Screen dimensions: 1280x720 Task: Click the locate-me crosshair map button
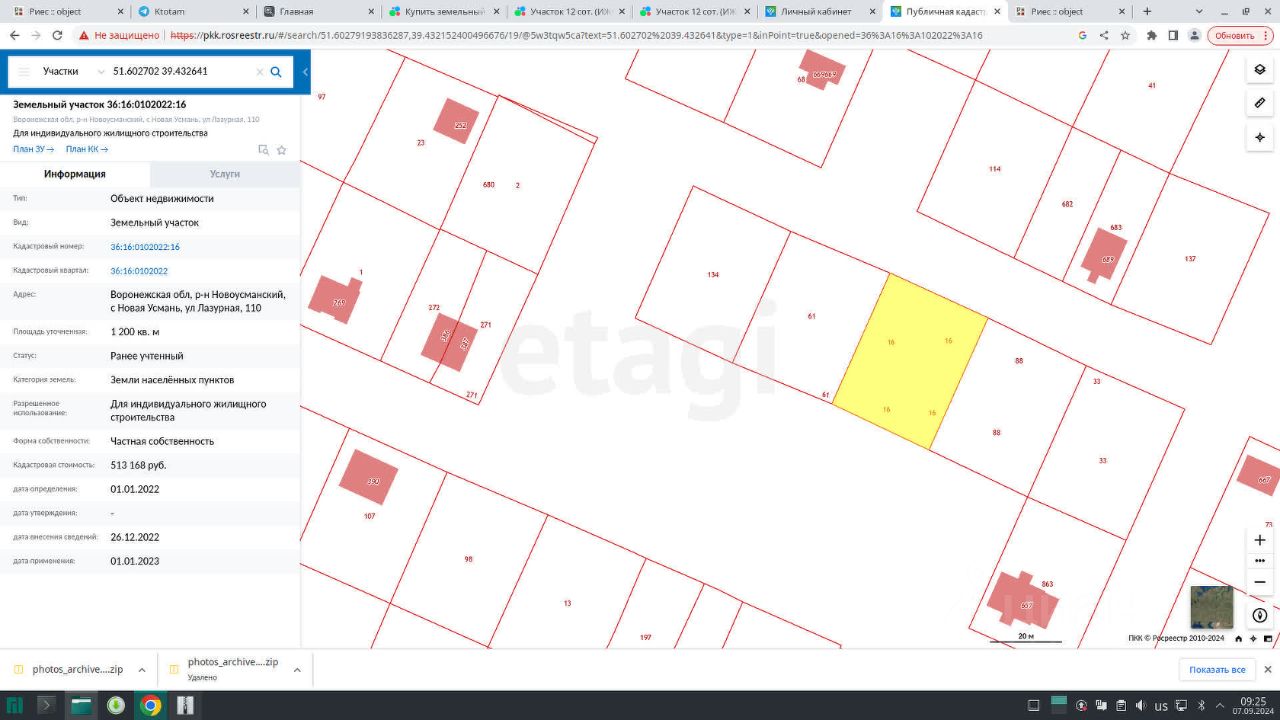point(1259,137)
